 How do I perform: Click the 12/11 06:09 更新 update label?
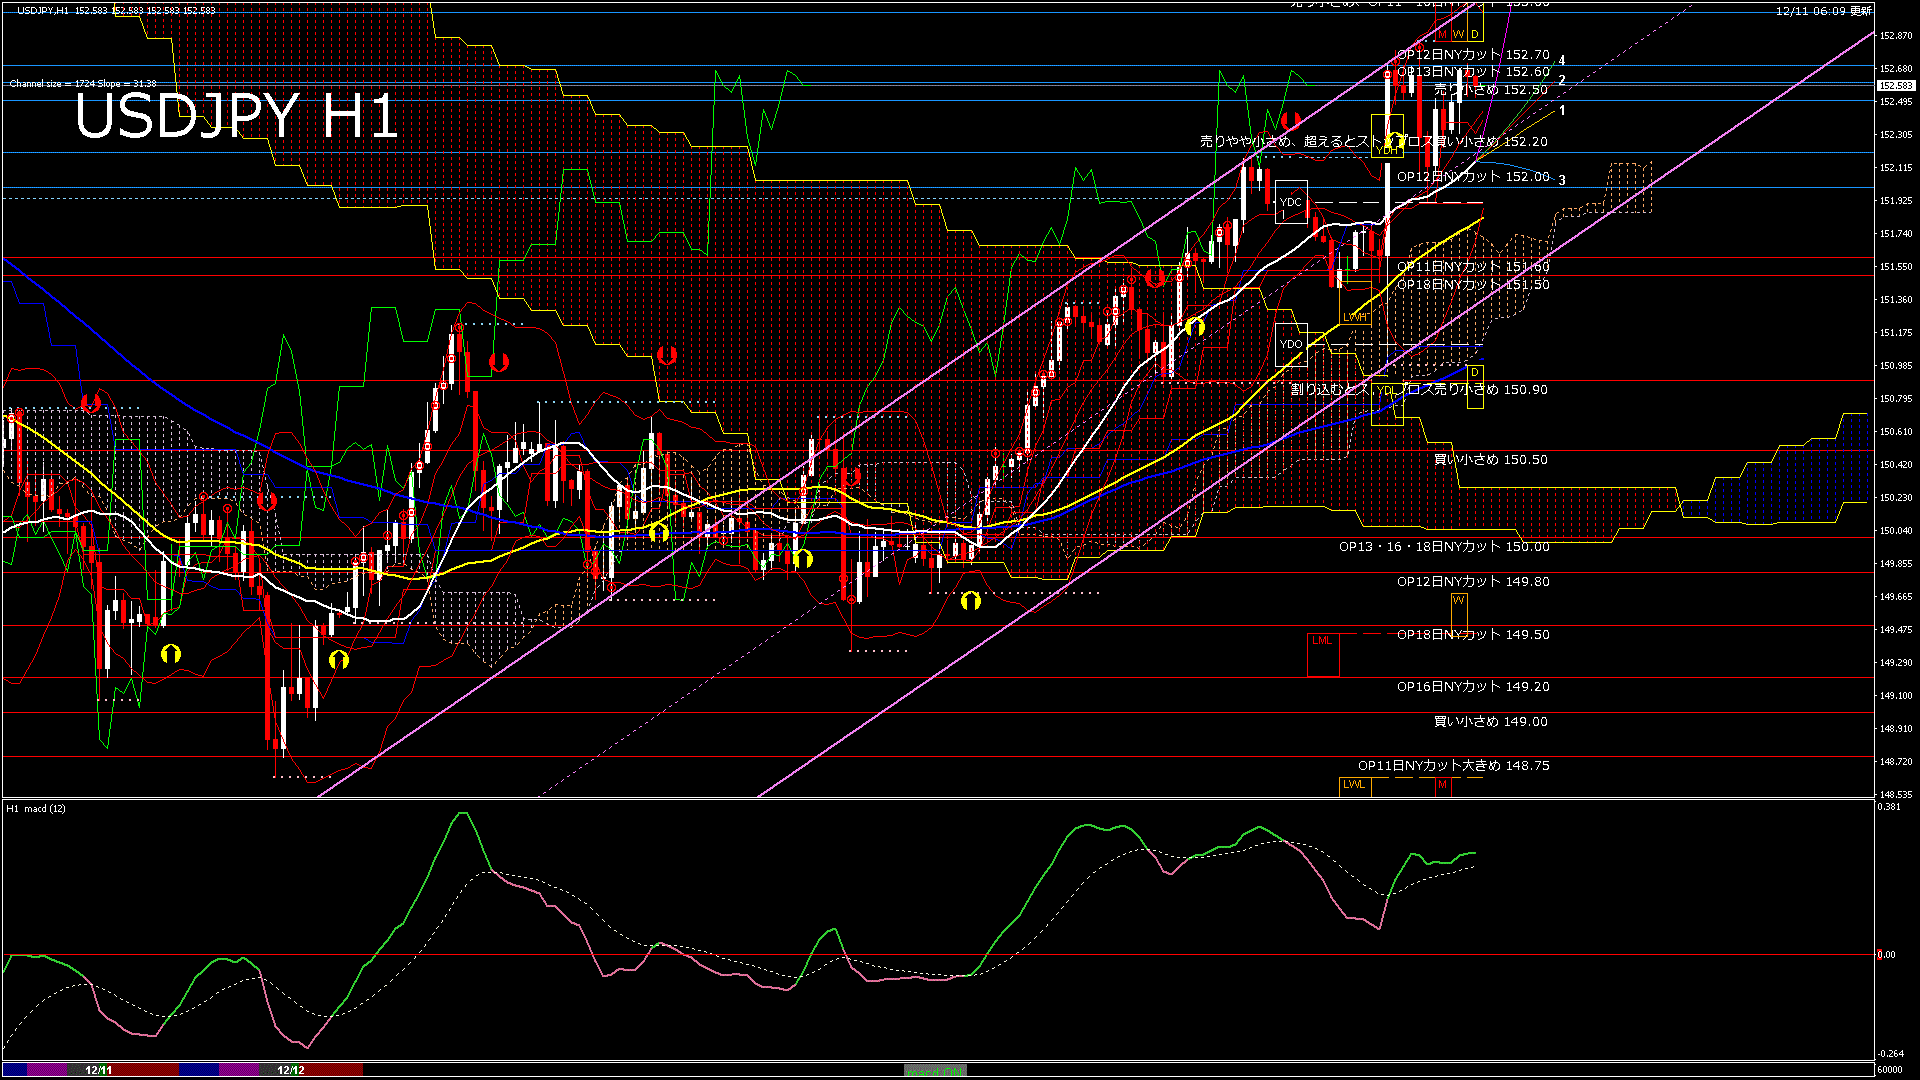tap(1823, 11)
